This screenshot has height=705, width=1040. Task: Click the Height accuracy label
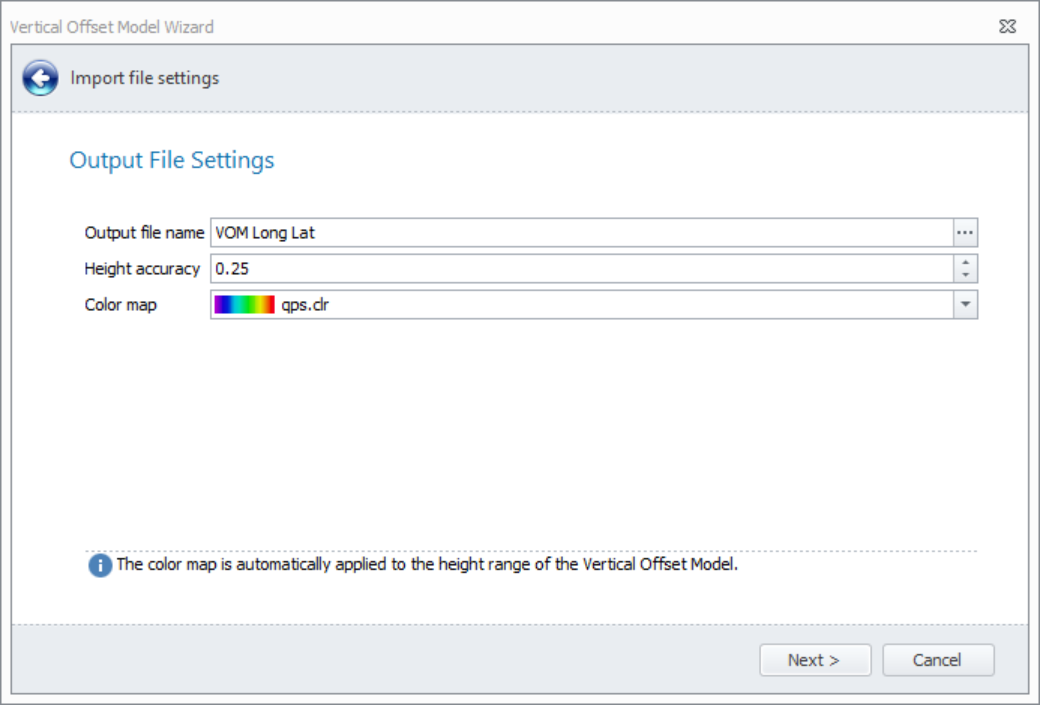(142, 269)
